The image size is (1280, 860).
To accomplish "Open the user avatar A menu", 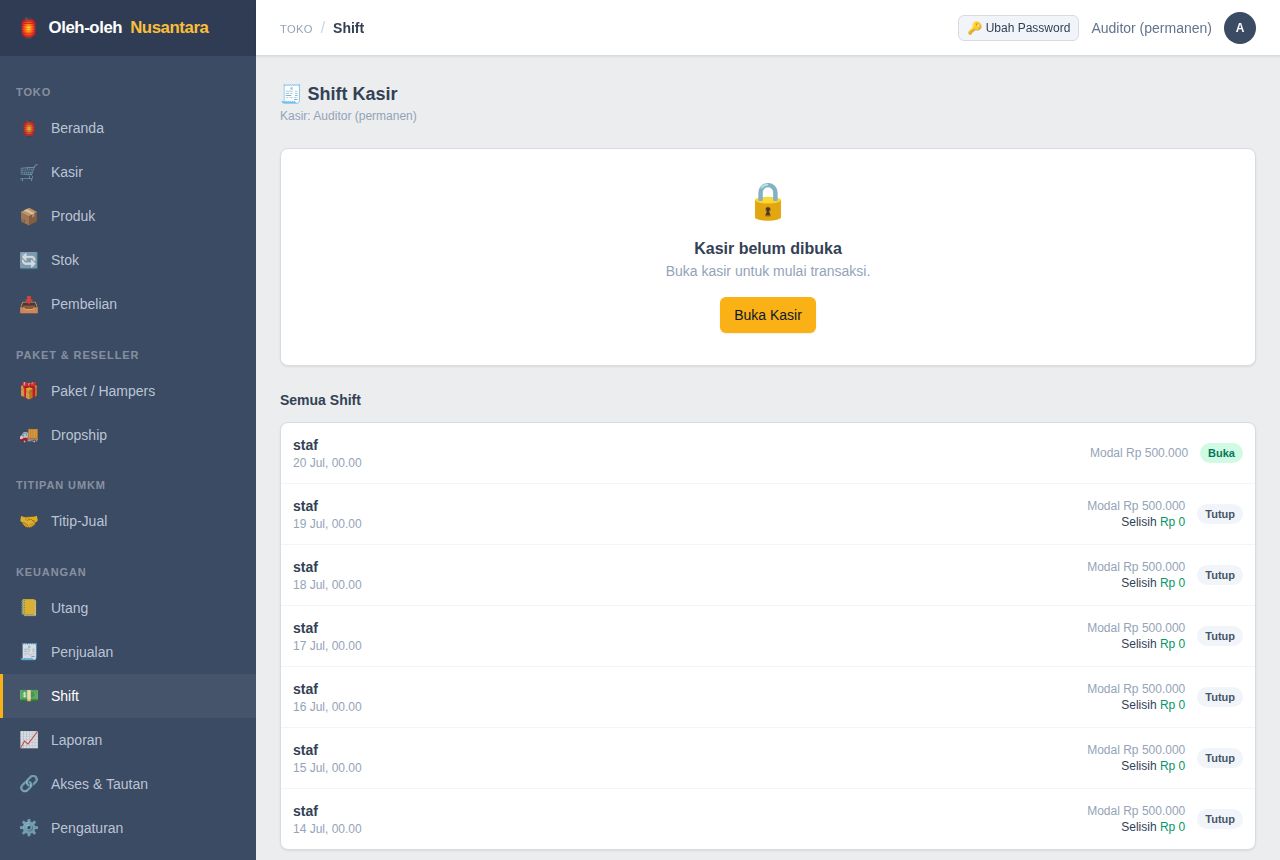I will pos(1240,28).
